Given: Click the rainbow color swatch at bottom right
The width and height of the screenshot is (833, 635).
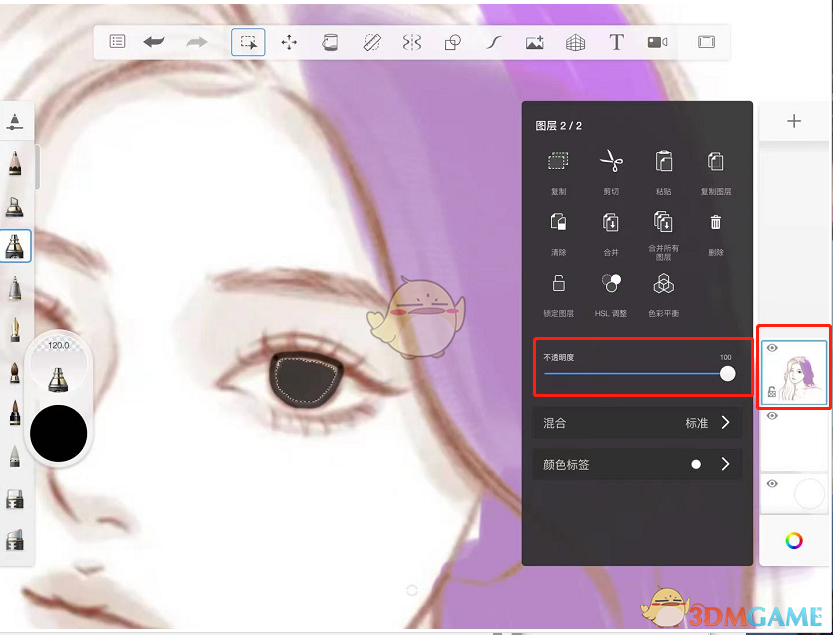Looking at the screenshot, I should (x=793, y=541).
